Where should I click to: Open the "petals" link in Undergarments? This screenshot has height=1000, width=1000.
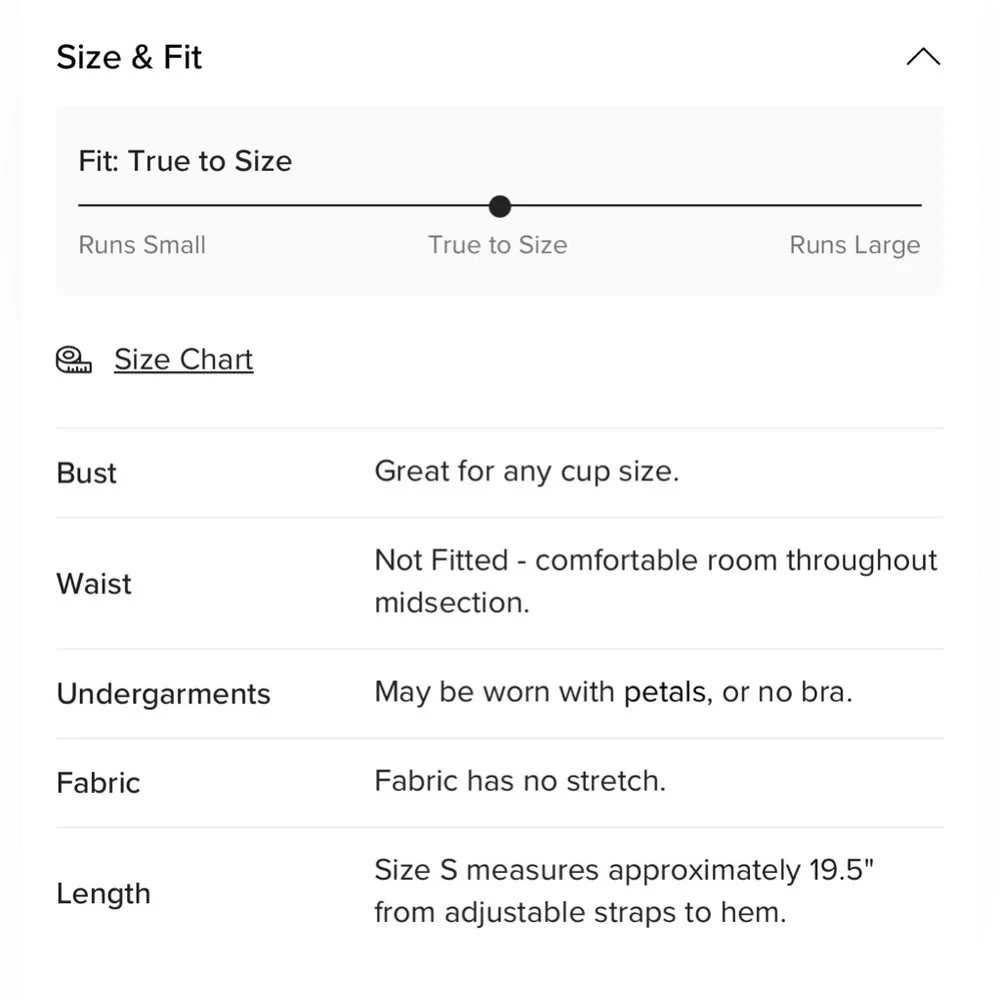coord(664,693)
